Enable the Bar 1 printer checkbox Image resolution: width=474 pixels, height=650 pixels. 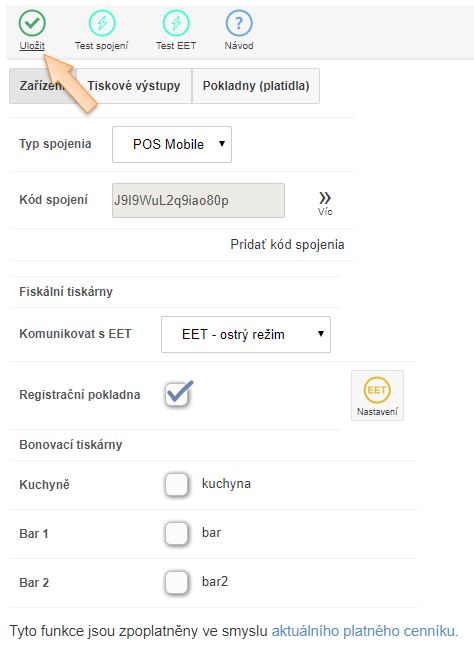[x=177, y=533]
